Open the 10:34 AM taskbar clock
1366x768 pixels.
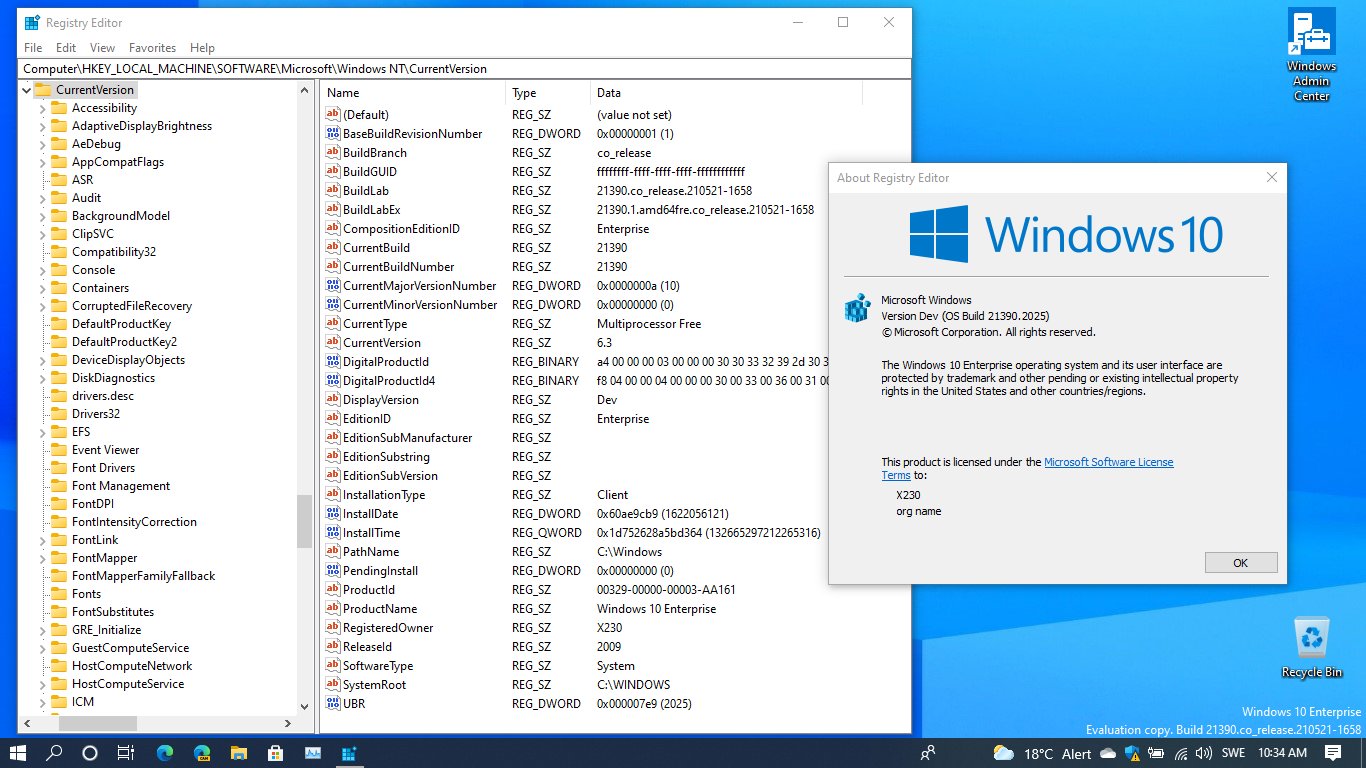pyautogui.click(x=1282, y=753)
